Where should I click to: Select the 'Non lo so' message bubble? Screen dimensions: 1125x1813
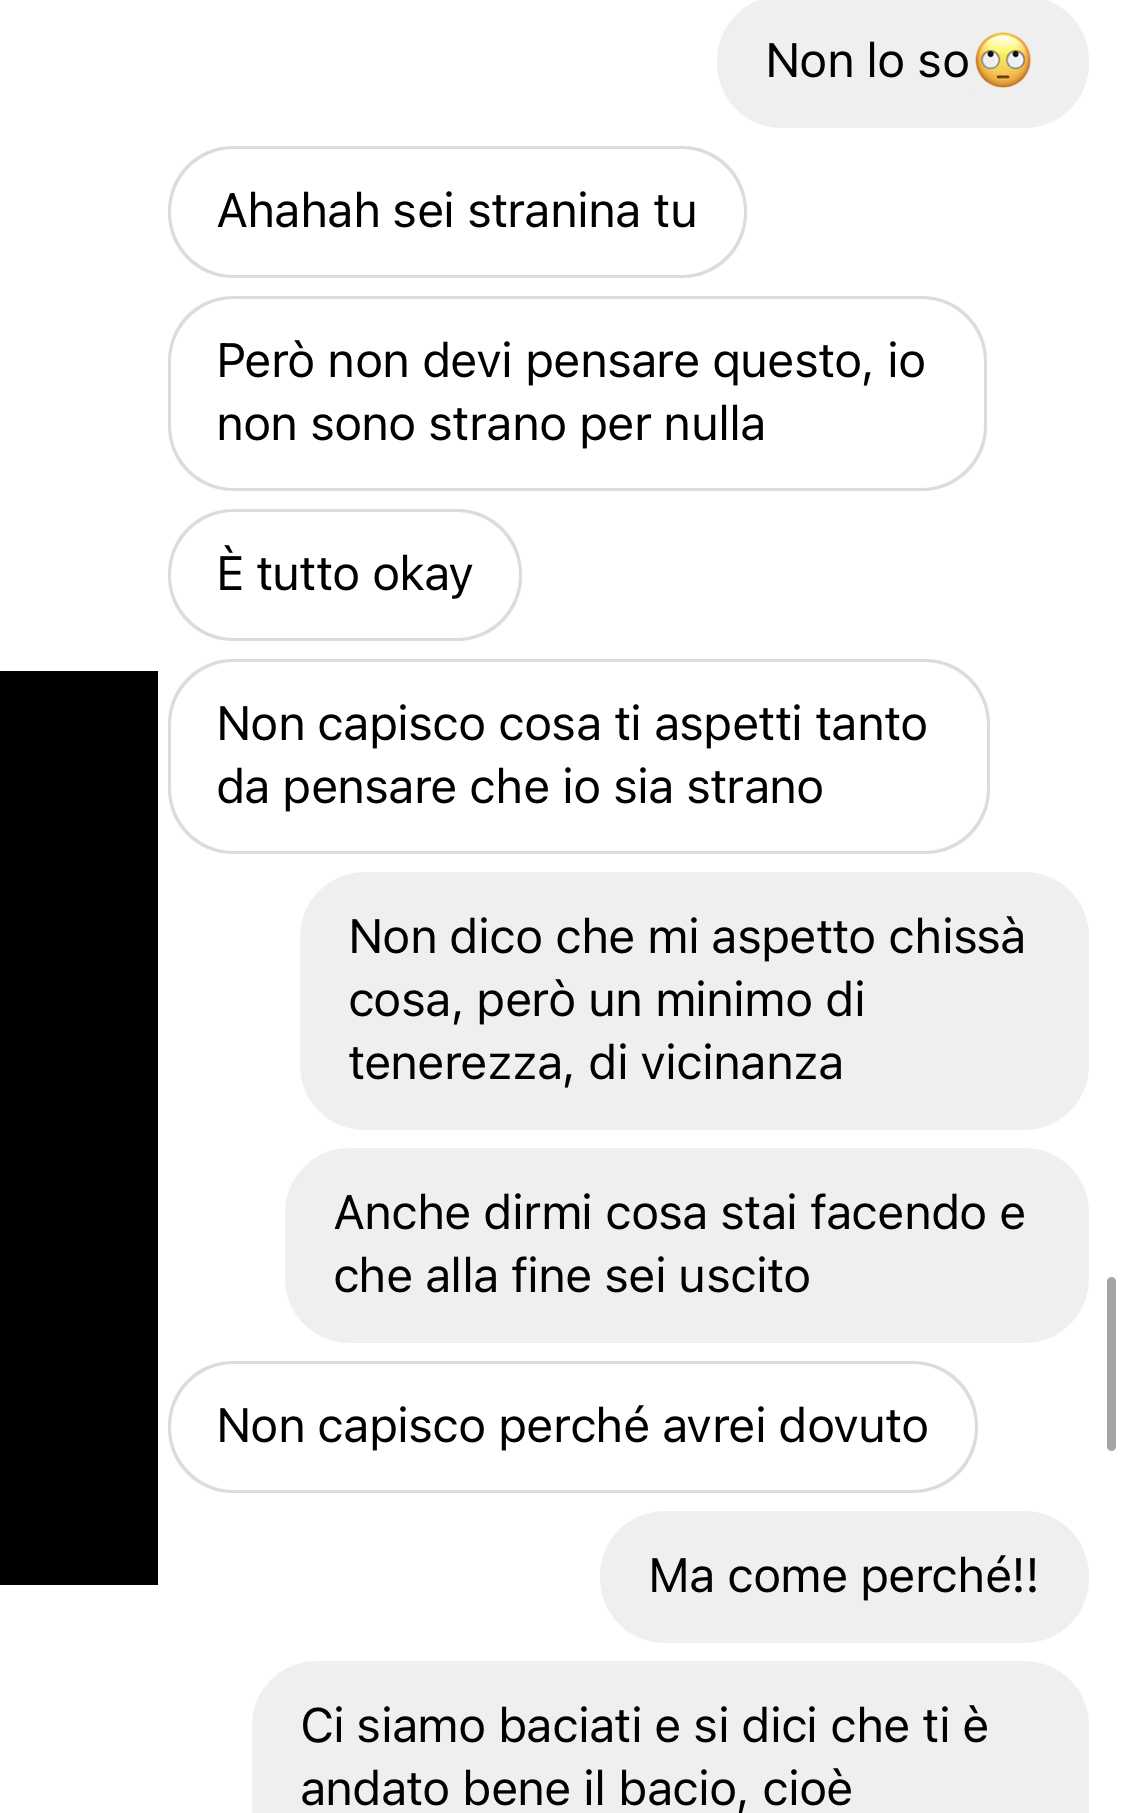[x=902, y=62]
